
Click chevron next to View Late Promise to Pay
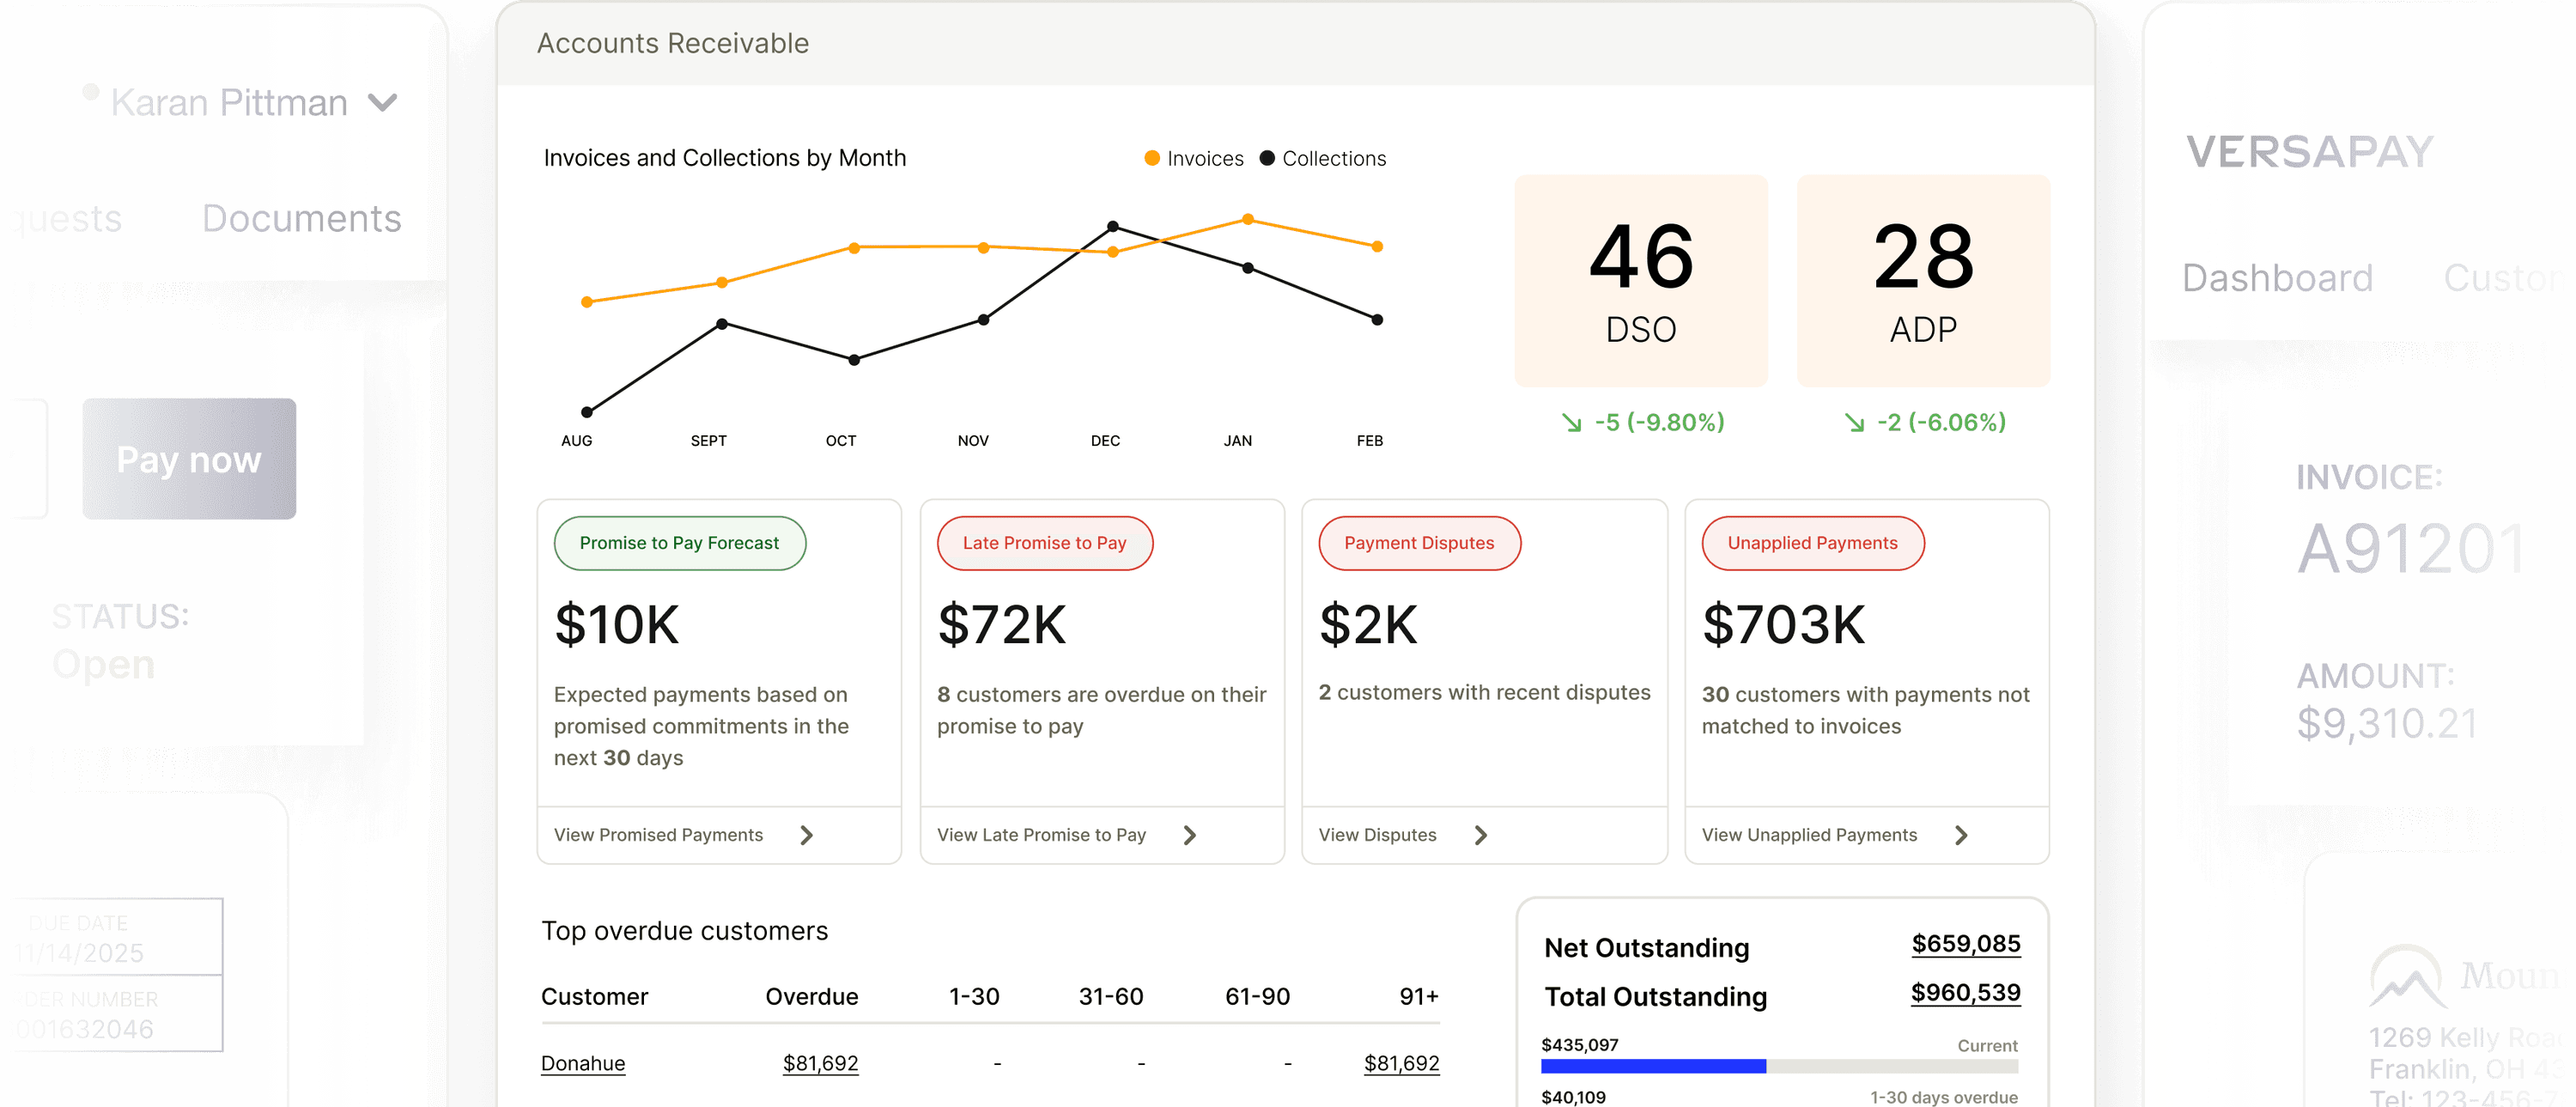coord(1189,835)
